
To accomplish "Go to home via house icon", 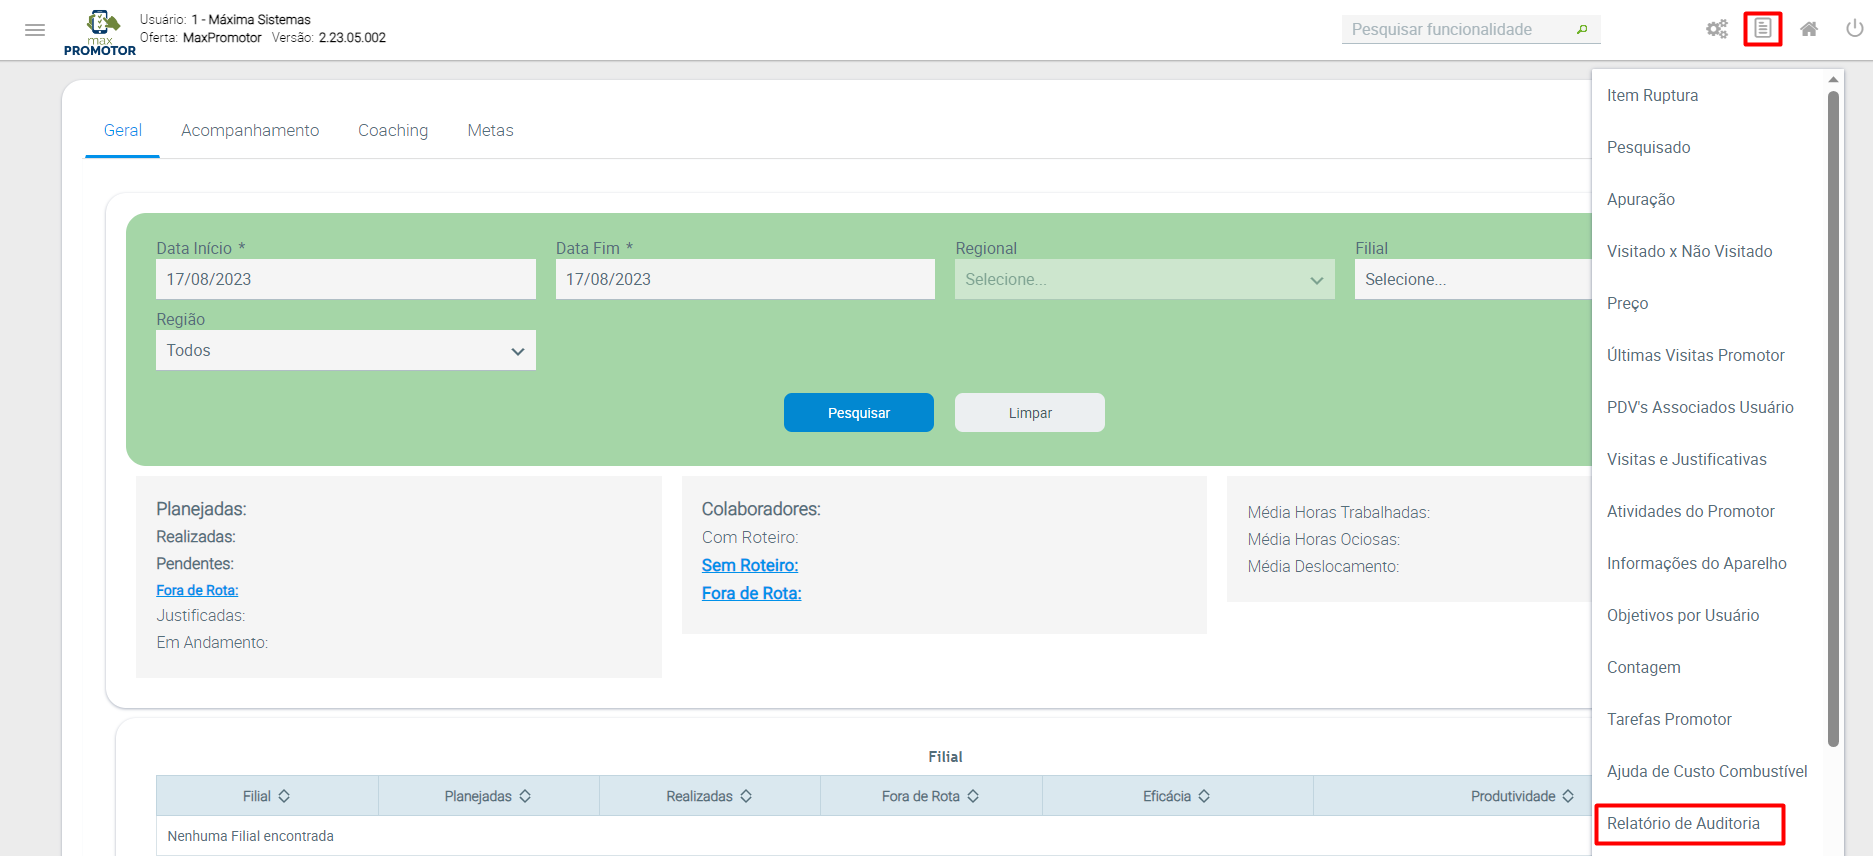I will tap(1809, 29).
